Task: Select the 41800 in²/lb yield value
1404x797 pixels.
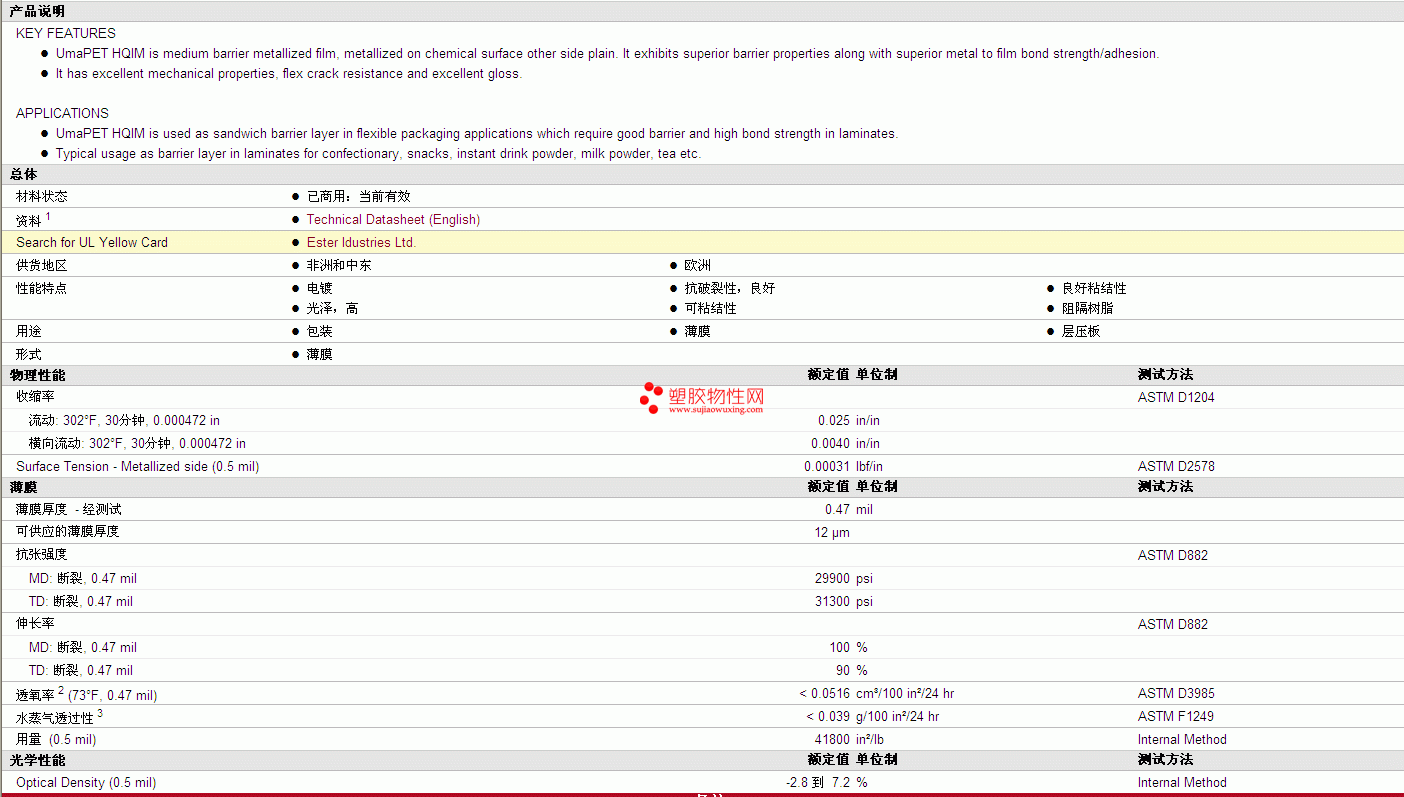Action: coord(848,740)
